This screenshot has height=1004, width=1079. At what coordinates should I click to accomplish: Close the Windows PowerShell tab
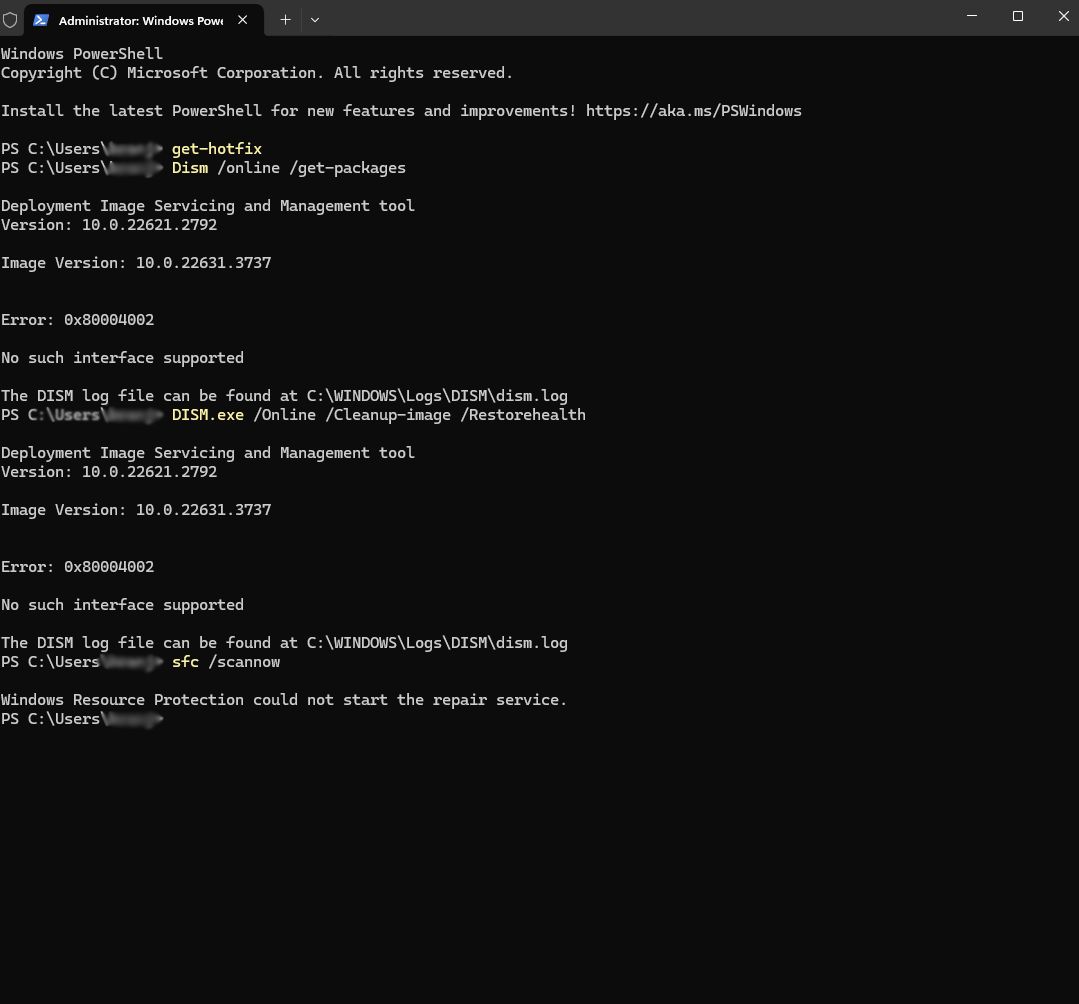click(x=242, y=20)
